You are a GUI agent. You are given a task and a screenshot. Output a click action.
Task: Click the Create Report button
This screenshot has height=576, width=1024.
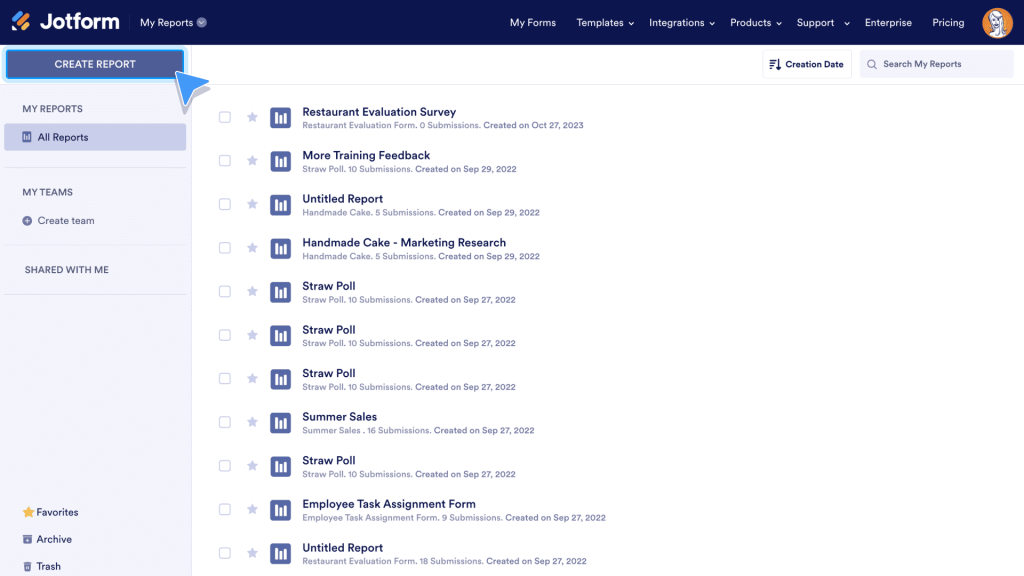95,63
